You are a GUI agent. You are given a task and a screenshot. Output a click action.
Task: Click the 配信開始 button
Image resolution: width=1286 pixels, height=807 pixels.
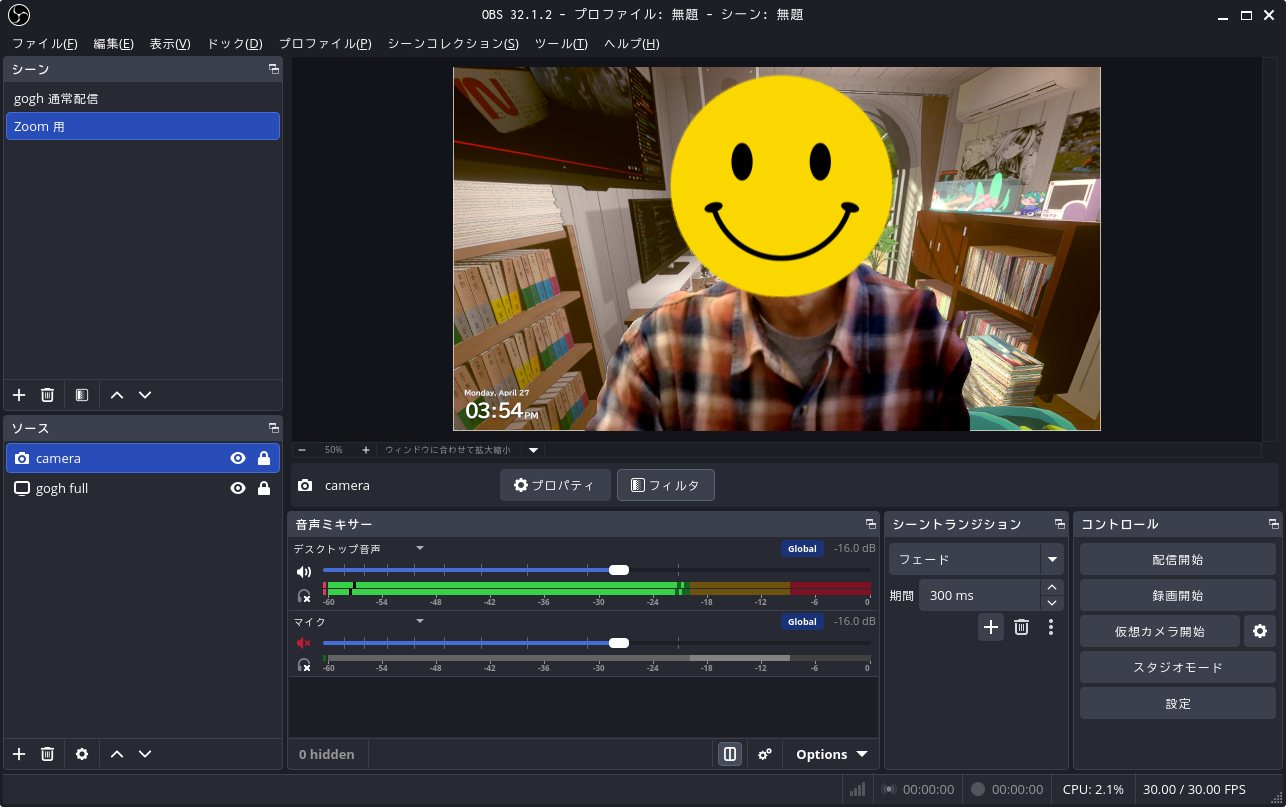pos(1177,559)
